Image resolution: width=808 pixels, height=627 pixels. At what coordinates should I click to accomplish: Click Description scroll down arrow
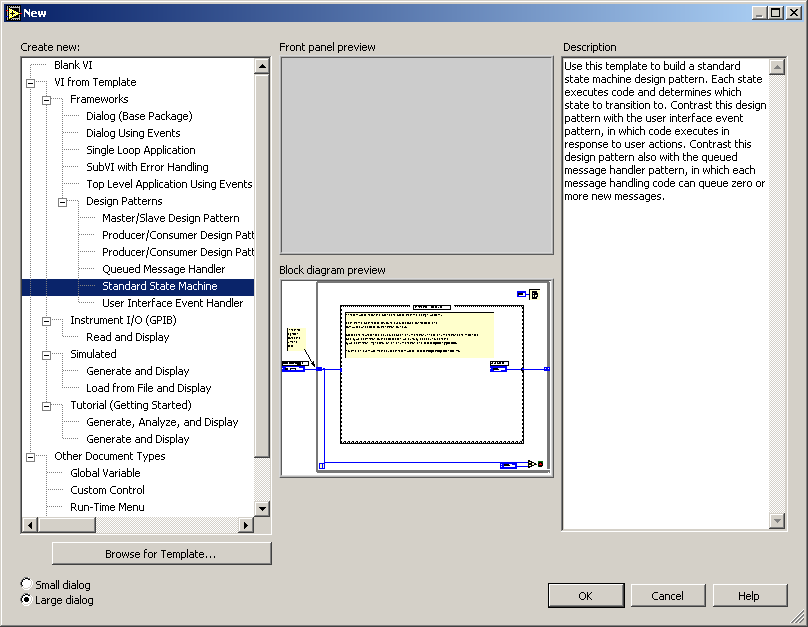click(x=777, y=521)
